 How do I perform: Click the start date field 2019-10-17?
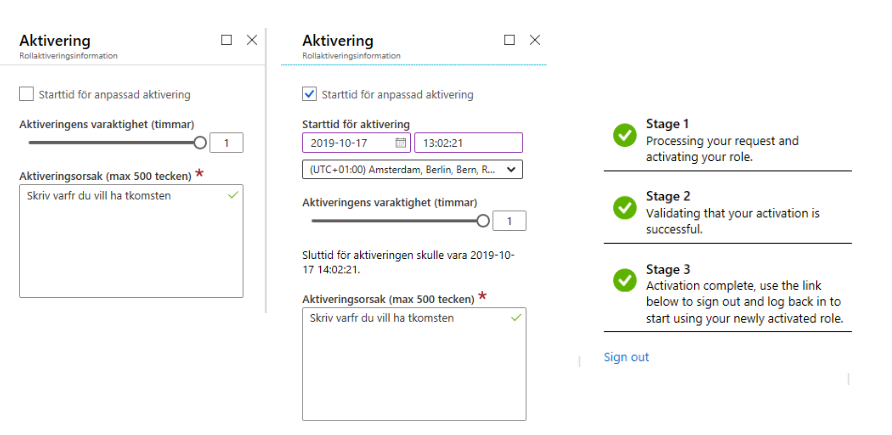[x=356, y=143]
